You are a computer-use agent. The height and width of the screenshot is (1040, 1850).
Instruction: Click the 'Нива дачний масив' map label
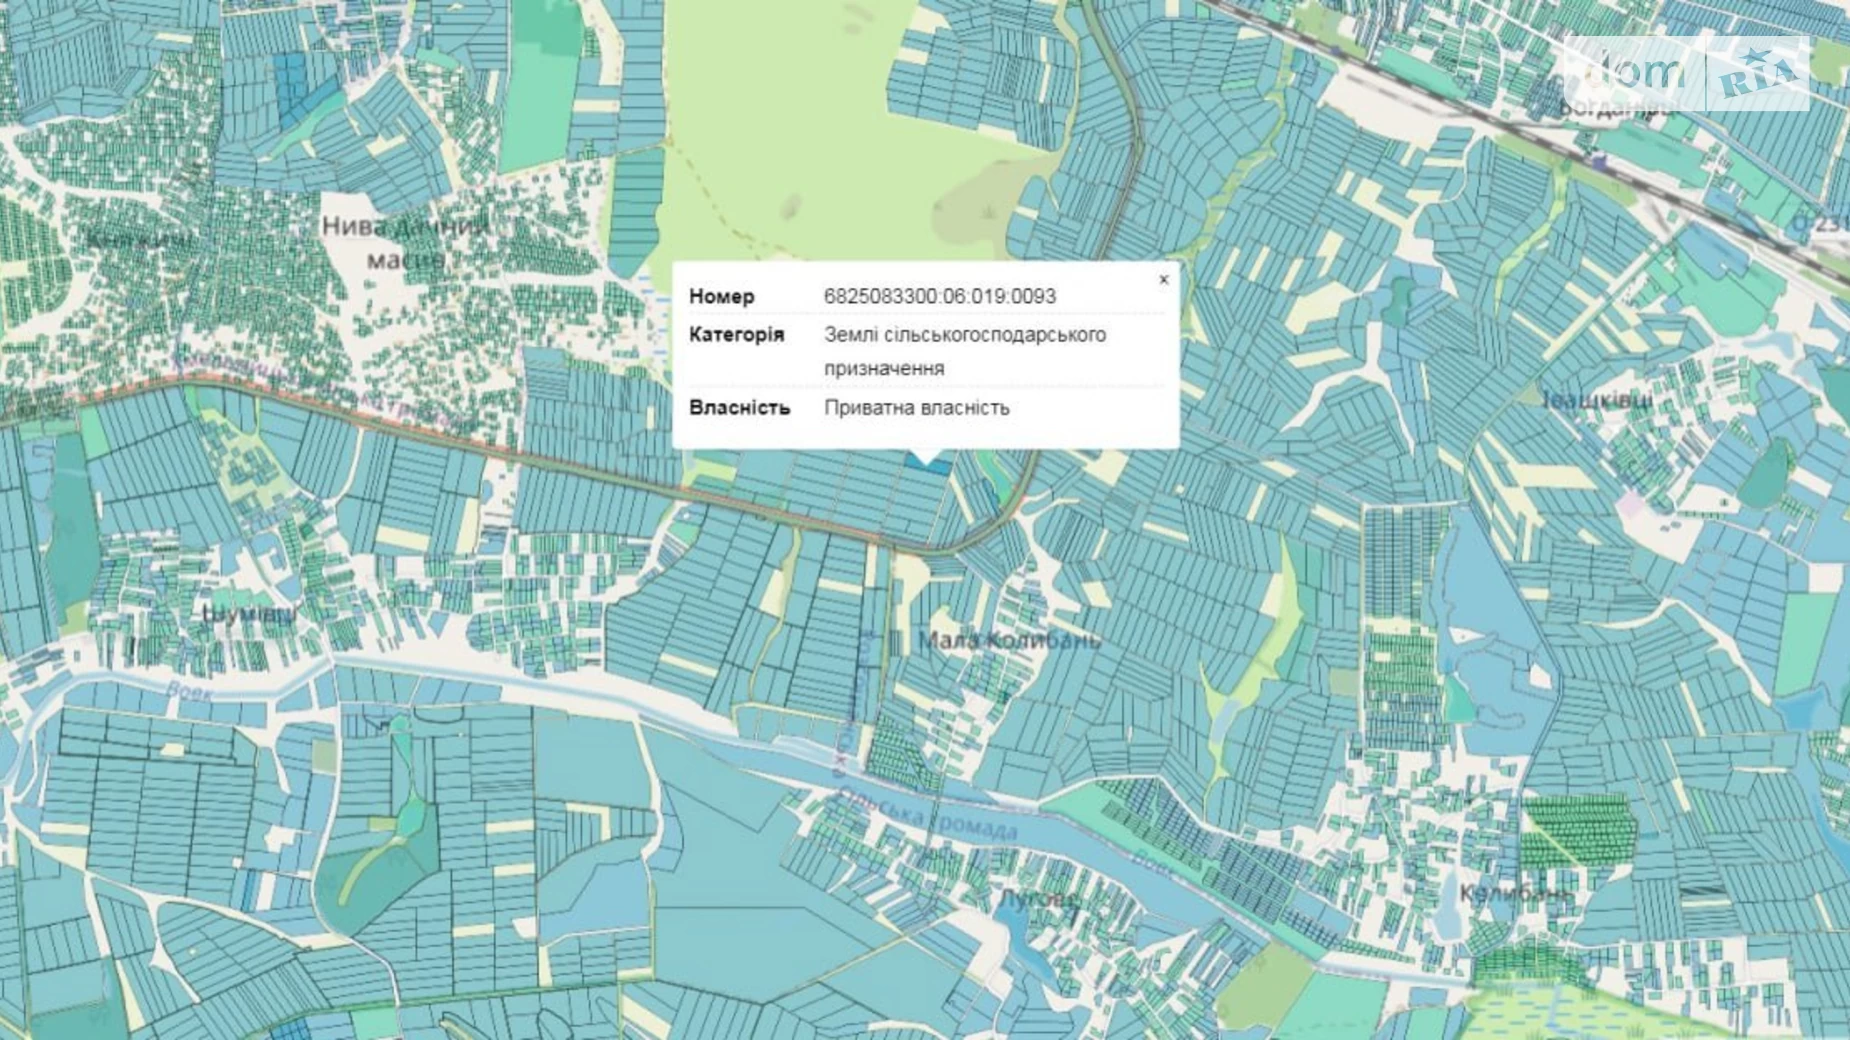[405, 242]
